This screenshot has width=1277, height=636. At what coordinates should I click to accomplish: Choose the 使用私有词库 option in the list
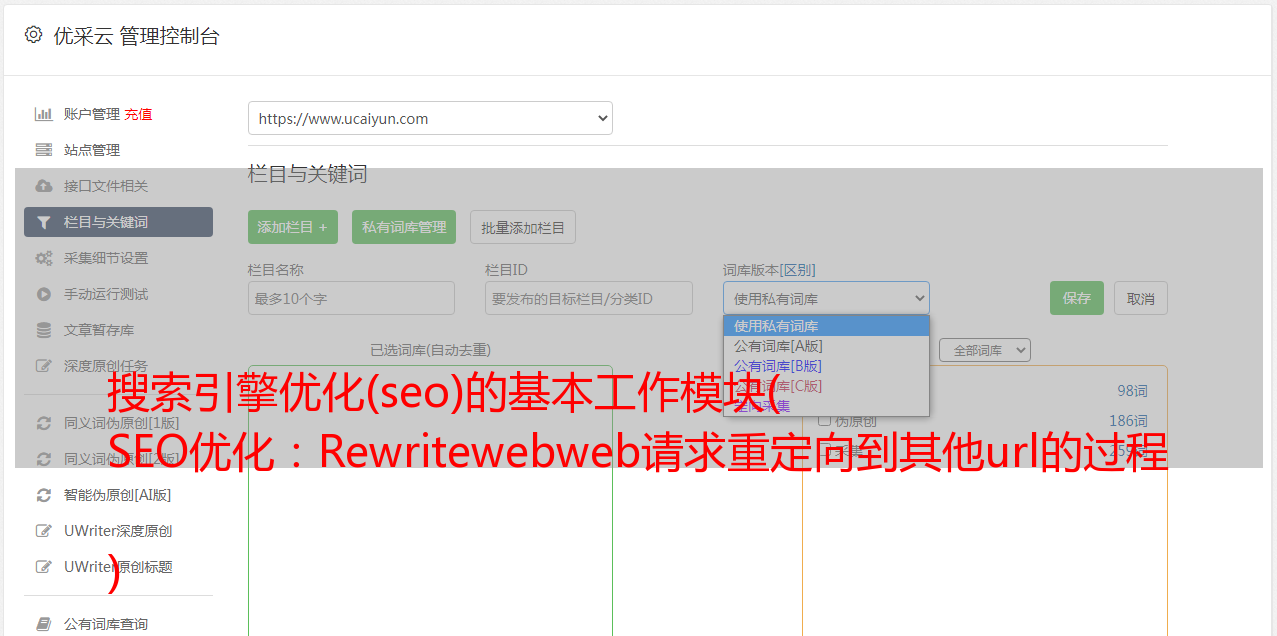[826, 326]
